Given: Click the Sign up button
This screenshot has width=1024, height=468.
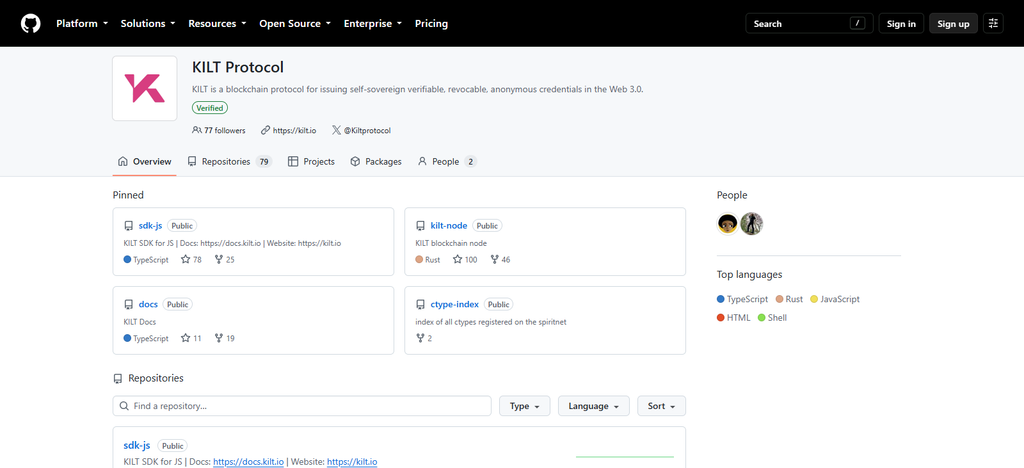Looking at the screenshot, I should pyautogui.click(x=953, y=23).
